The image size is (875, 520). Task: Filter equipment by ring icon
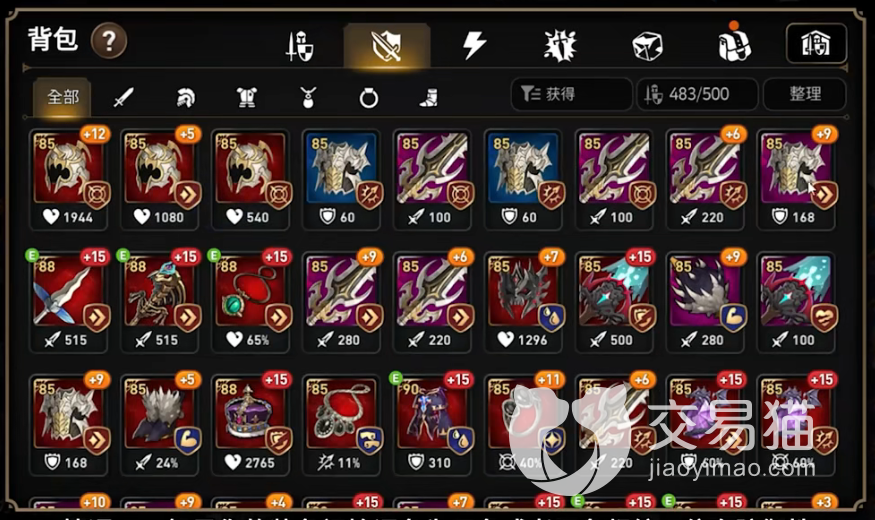pos(368,99)
